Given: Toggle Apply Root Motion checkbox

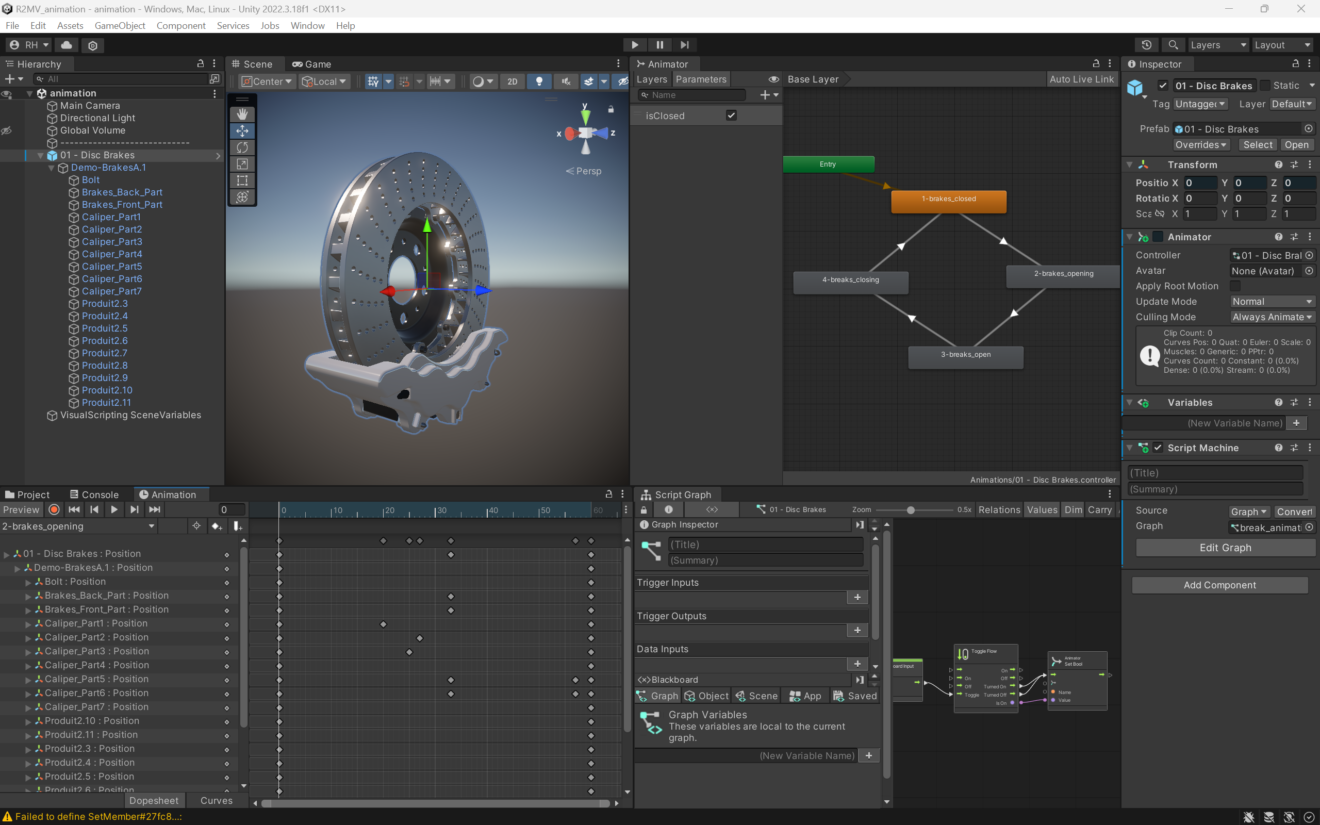Looking at the screenshot, I should [1236, 286].
